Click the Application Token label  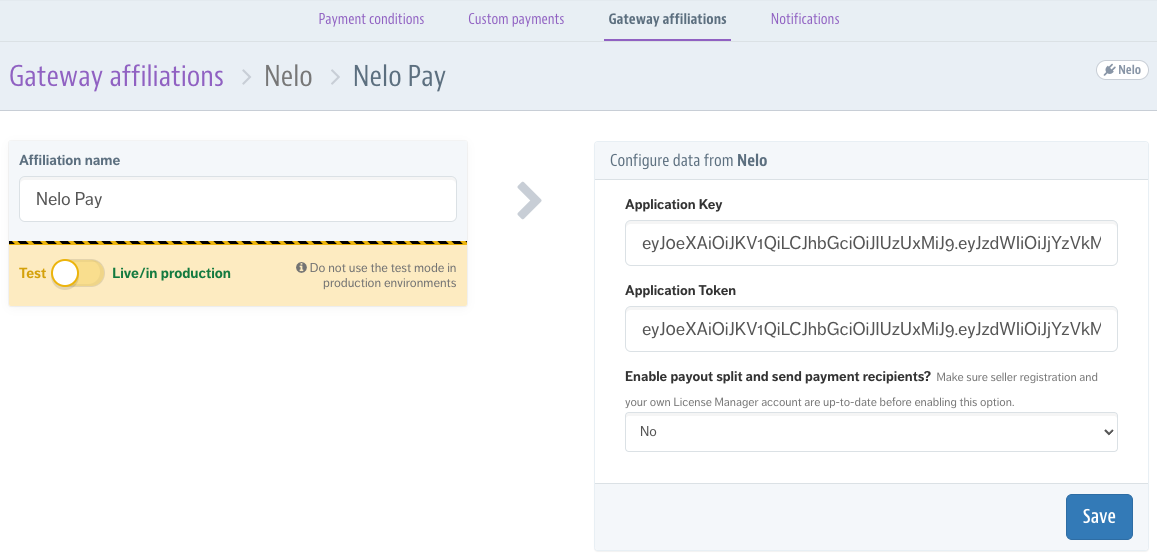point(680,291)
